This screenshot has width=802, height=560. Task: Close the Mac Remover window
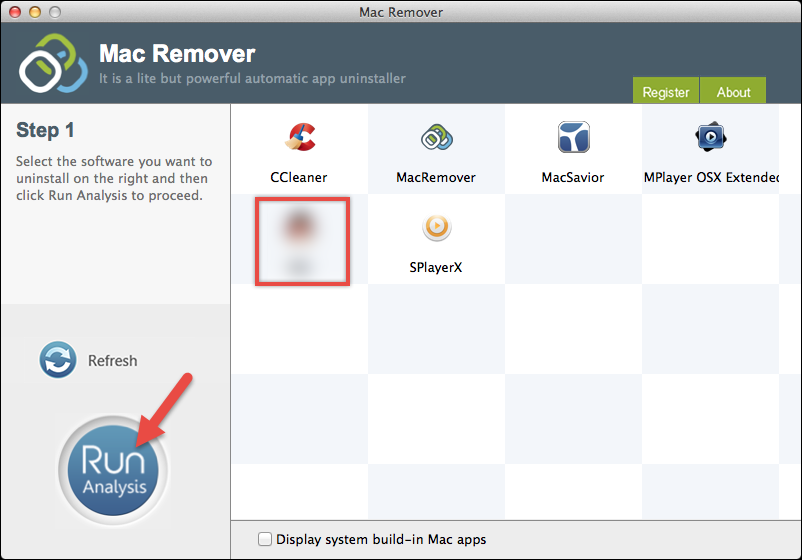15,11
